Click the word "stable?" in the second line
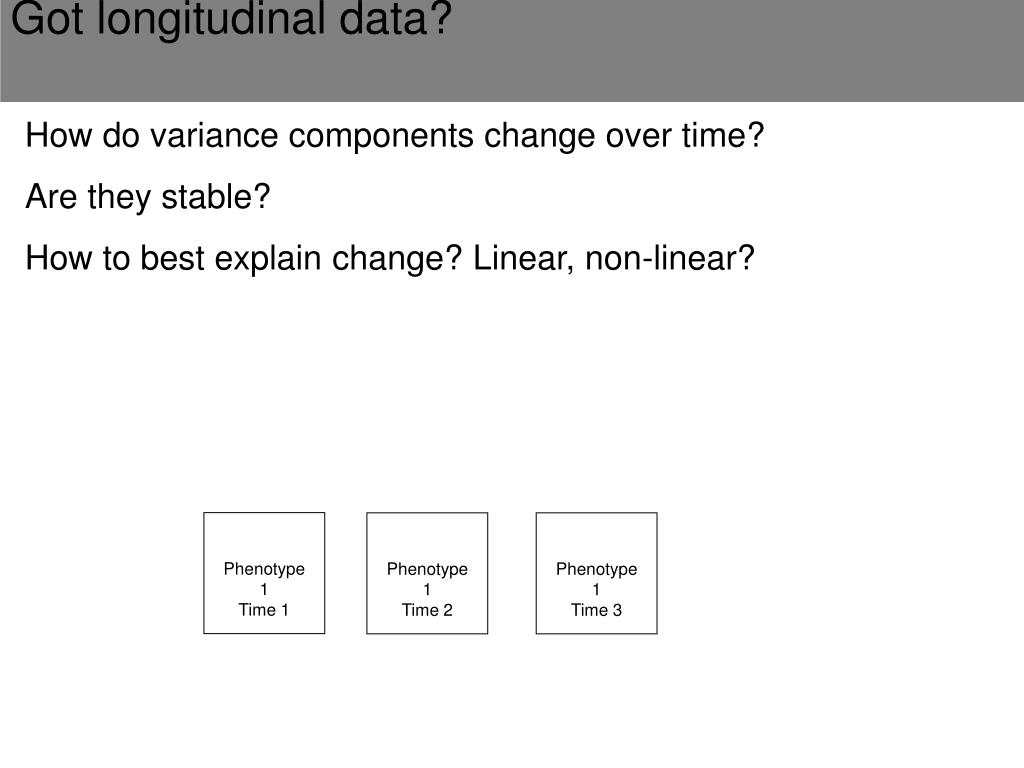The width and height of the screenshot is (1024, 768). pos(216,197)
